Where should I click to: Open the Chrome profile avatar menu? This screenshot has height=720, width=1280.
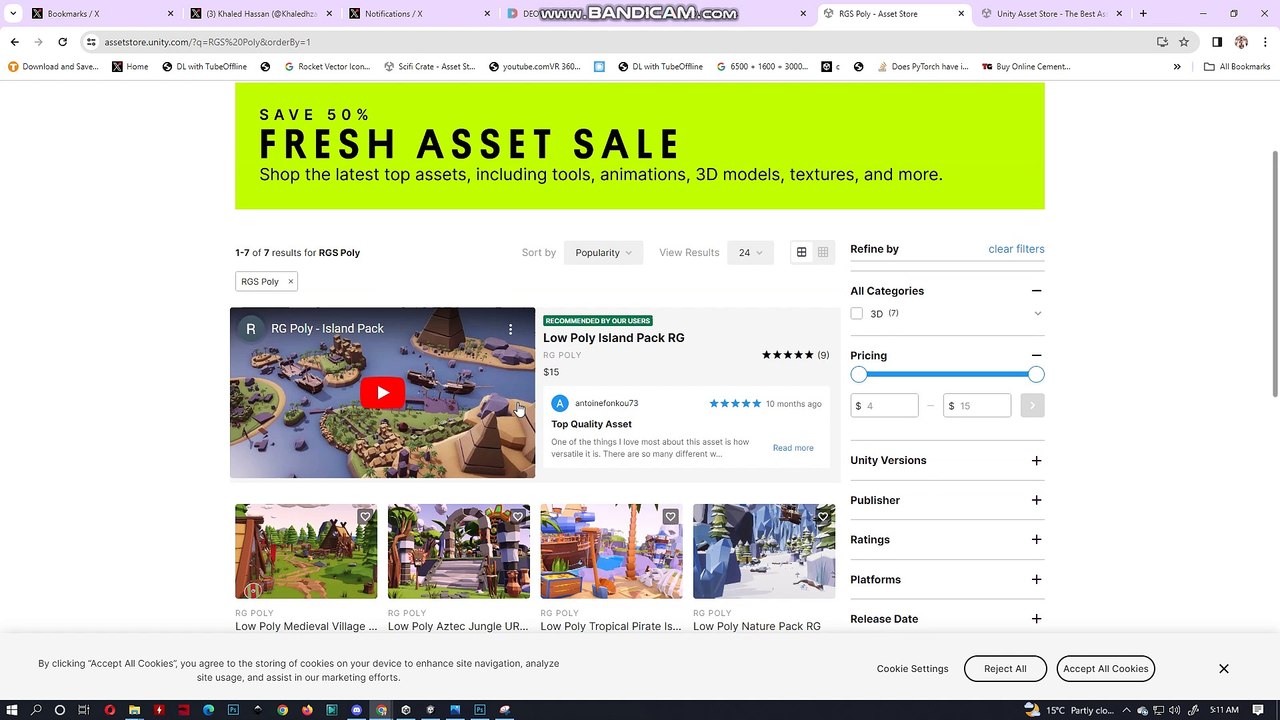[1241, 42]
